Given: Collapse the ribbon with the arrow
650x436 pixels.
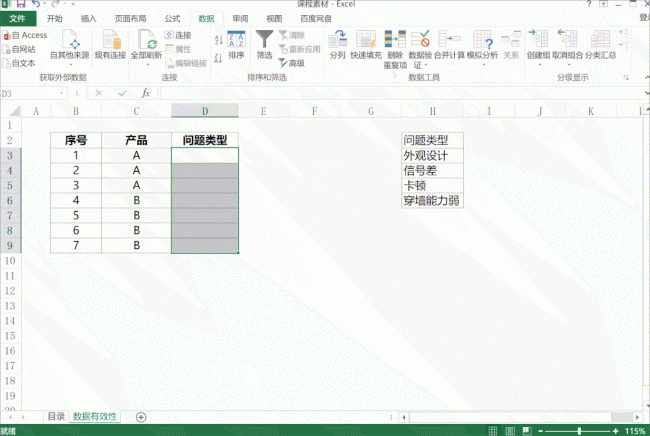Looking at the screenshot, I should 647,78.
